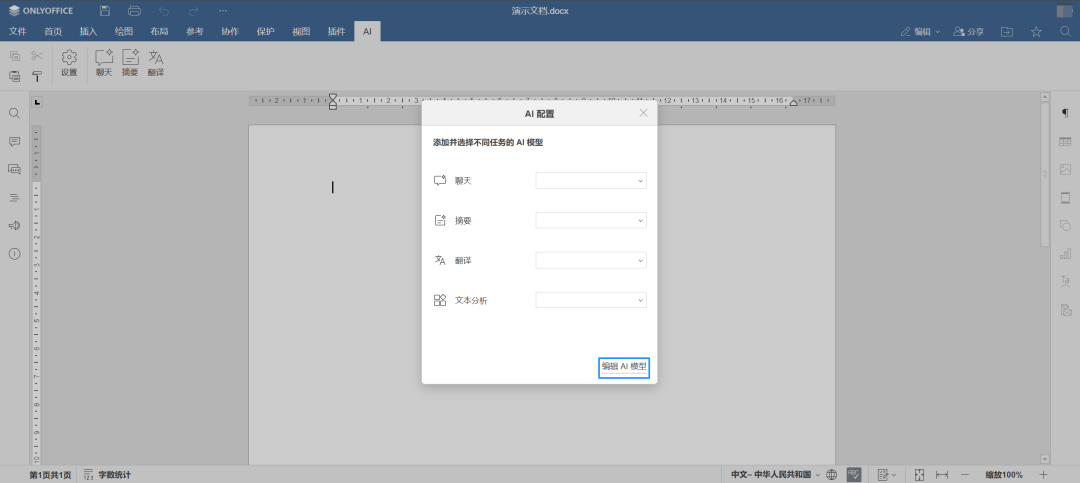The width and height of the screenshot is (1080, 483).
Task: Open Header and footer settings in right sidebar
Action: click(1066, 198)
